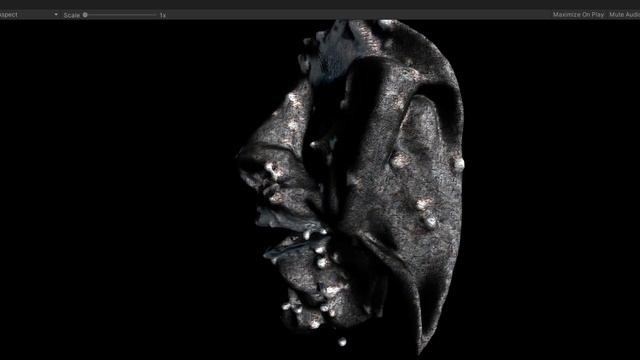Toggle Mute Audio
This screenshot has width=640, height=360.
click(624, 15)
